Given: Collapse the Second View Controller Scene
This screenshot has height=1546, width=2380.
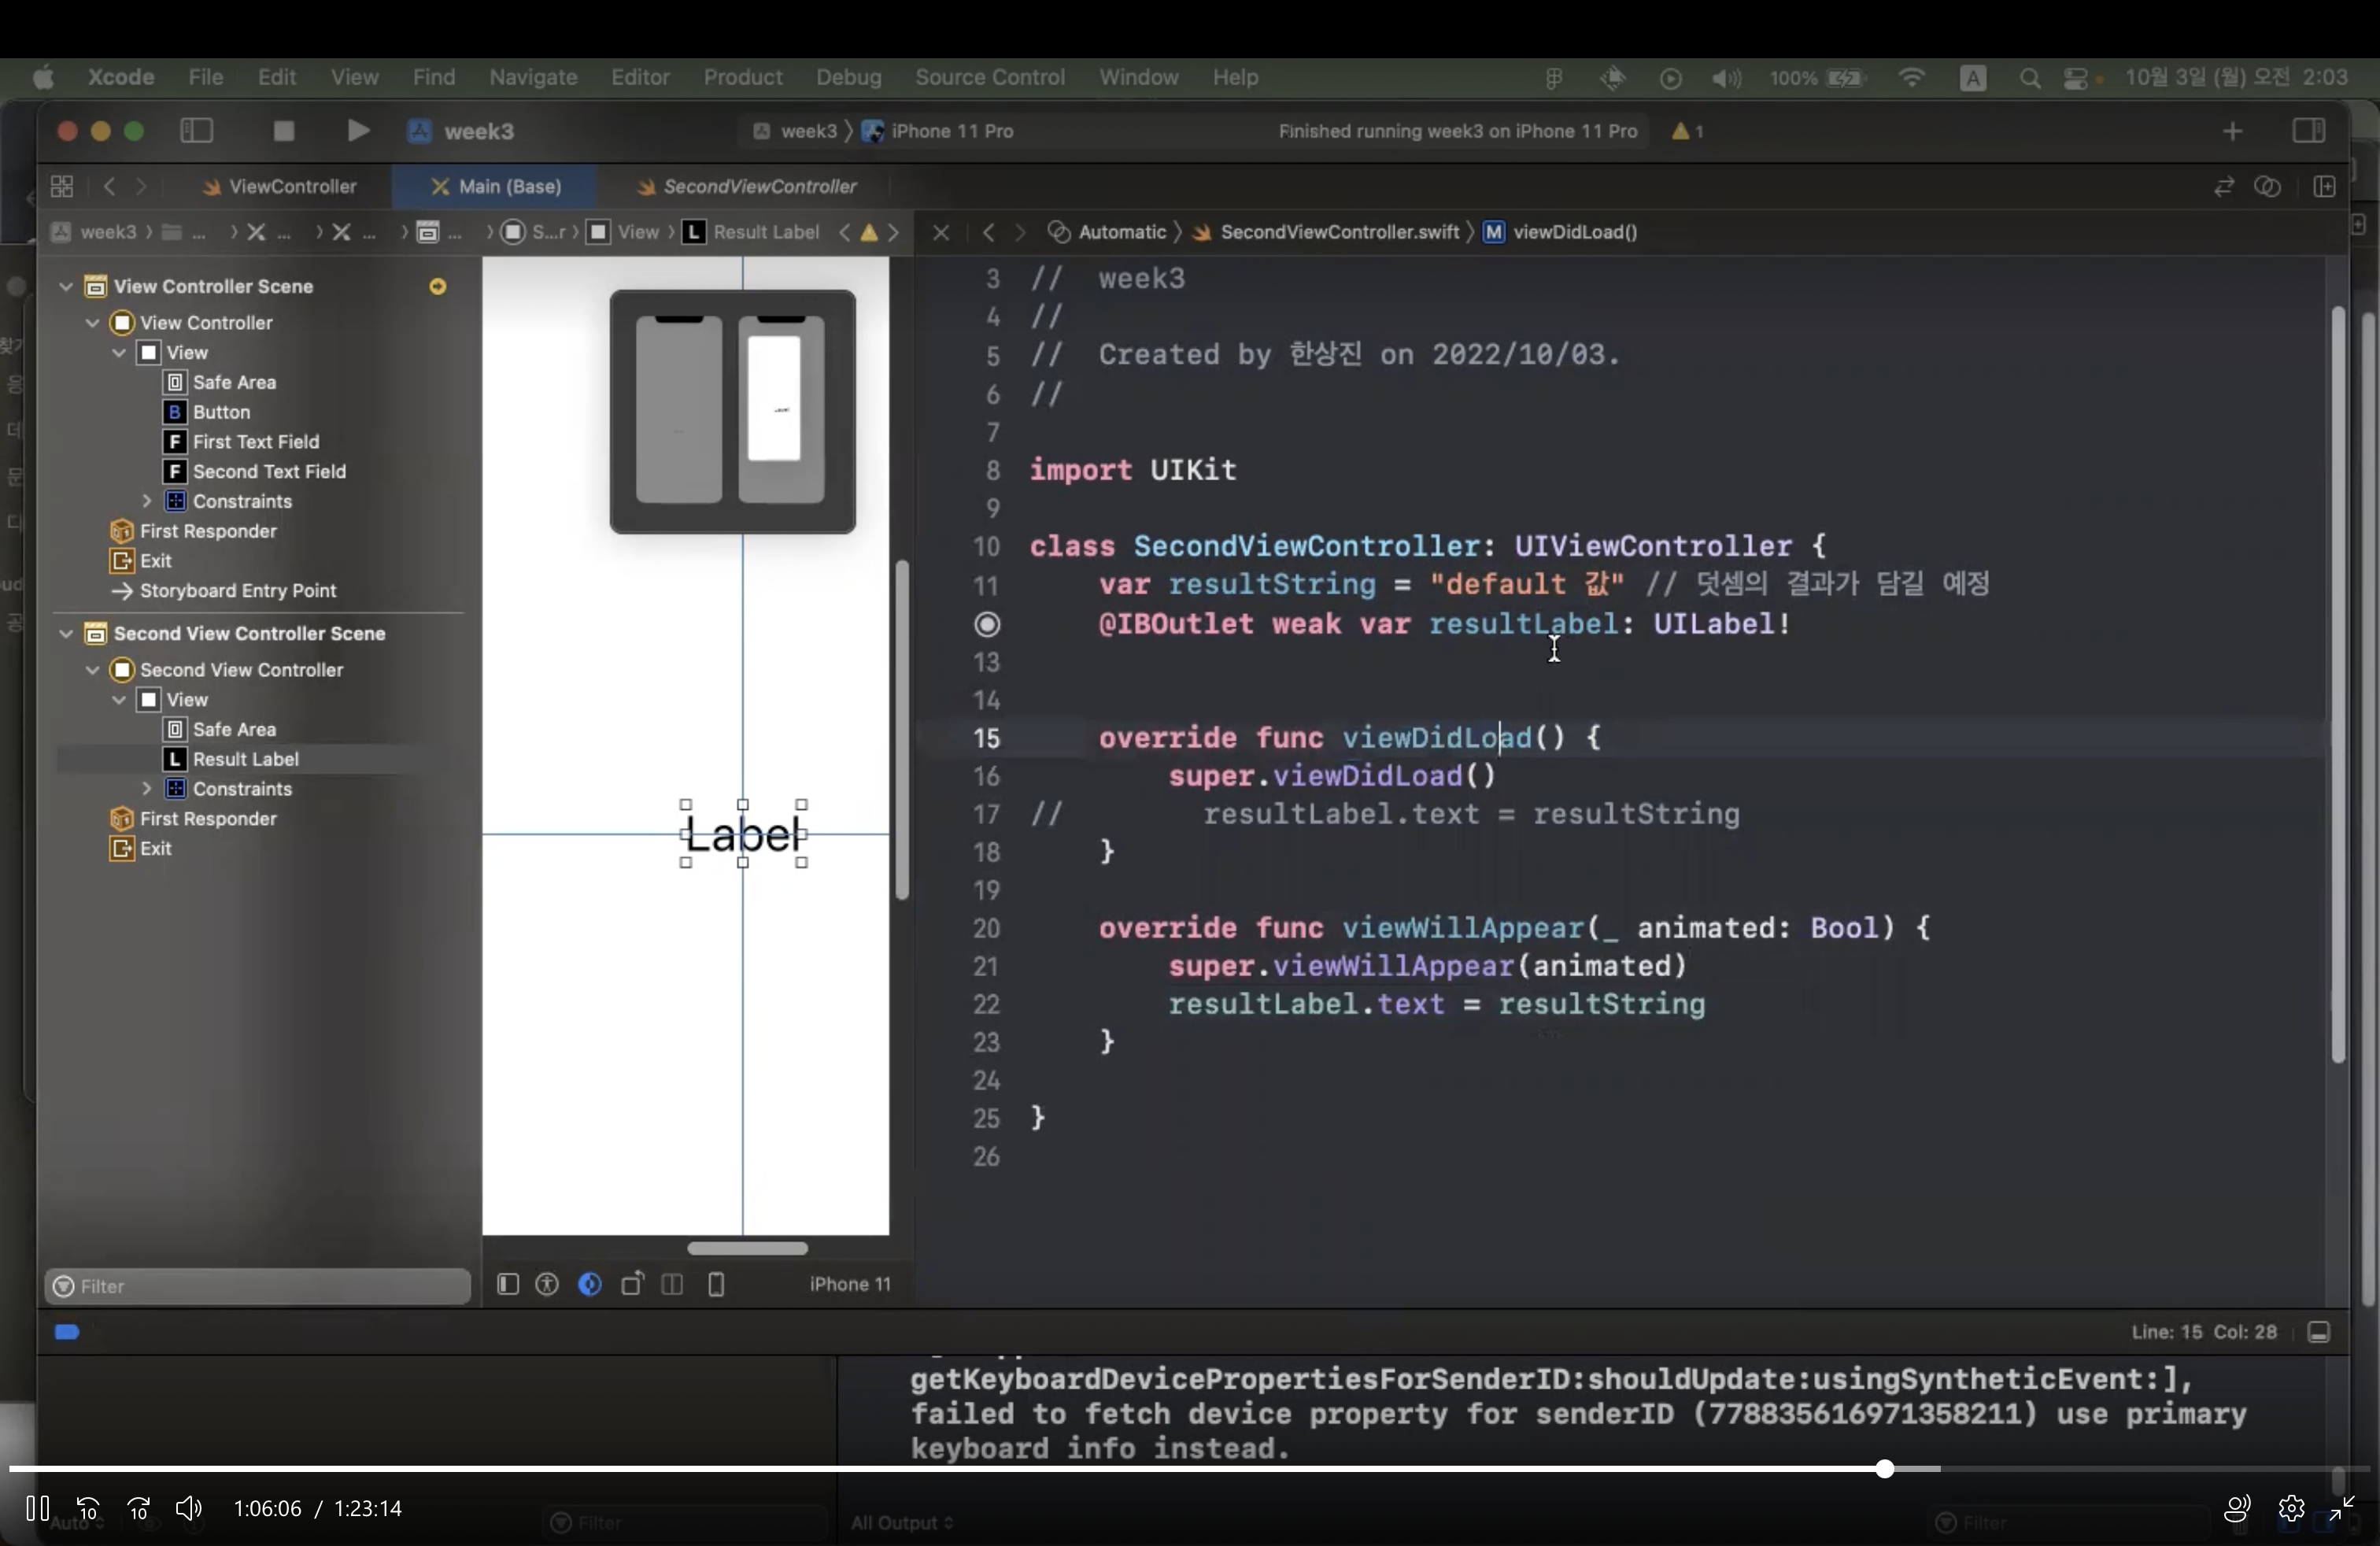Looking at the screenshot, I should click(66, 634).
